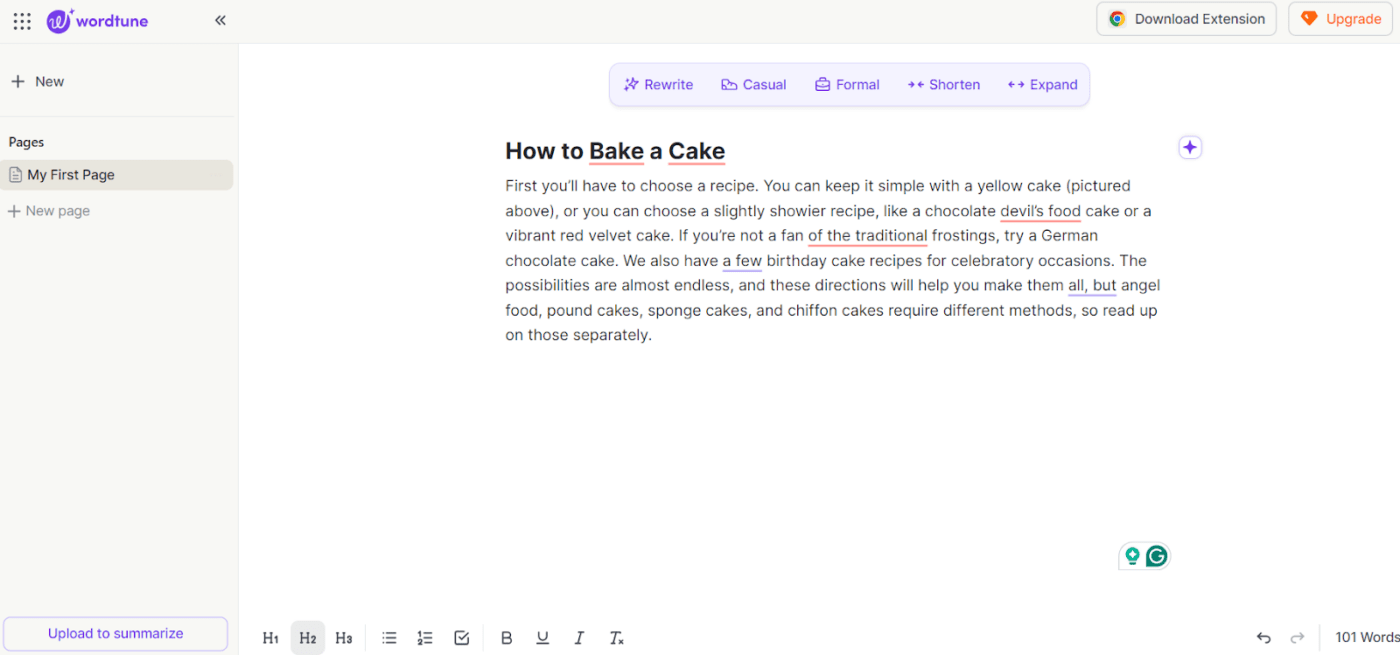Collapse the sidebar with double-chevron icon

click(220, 20)
